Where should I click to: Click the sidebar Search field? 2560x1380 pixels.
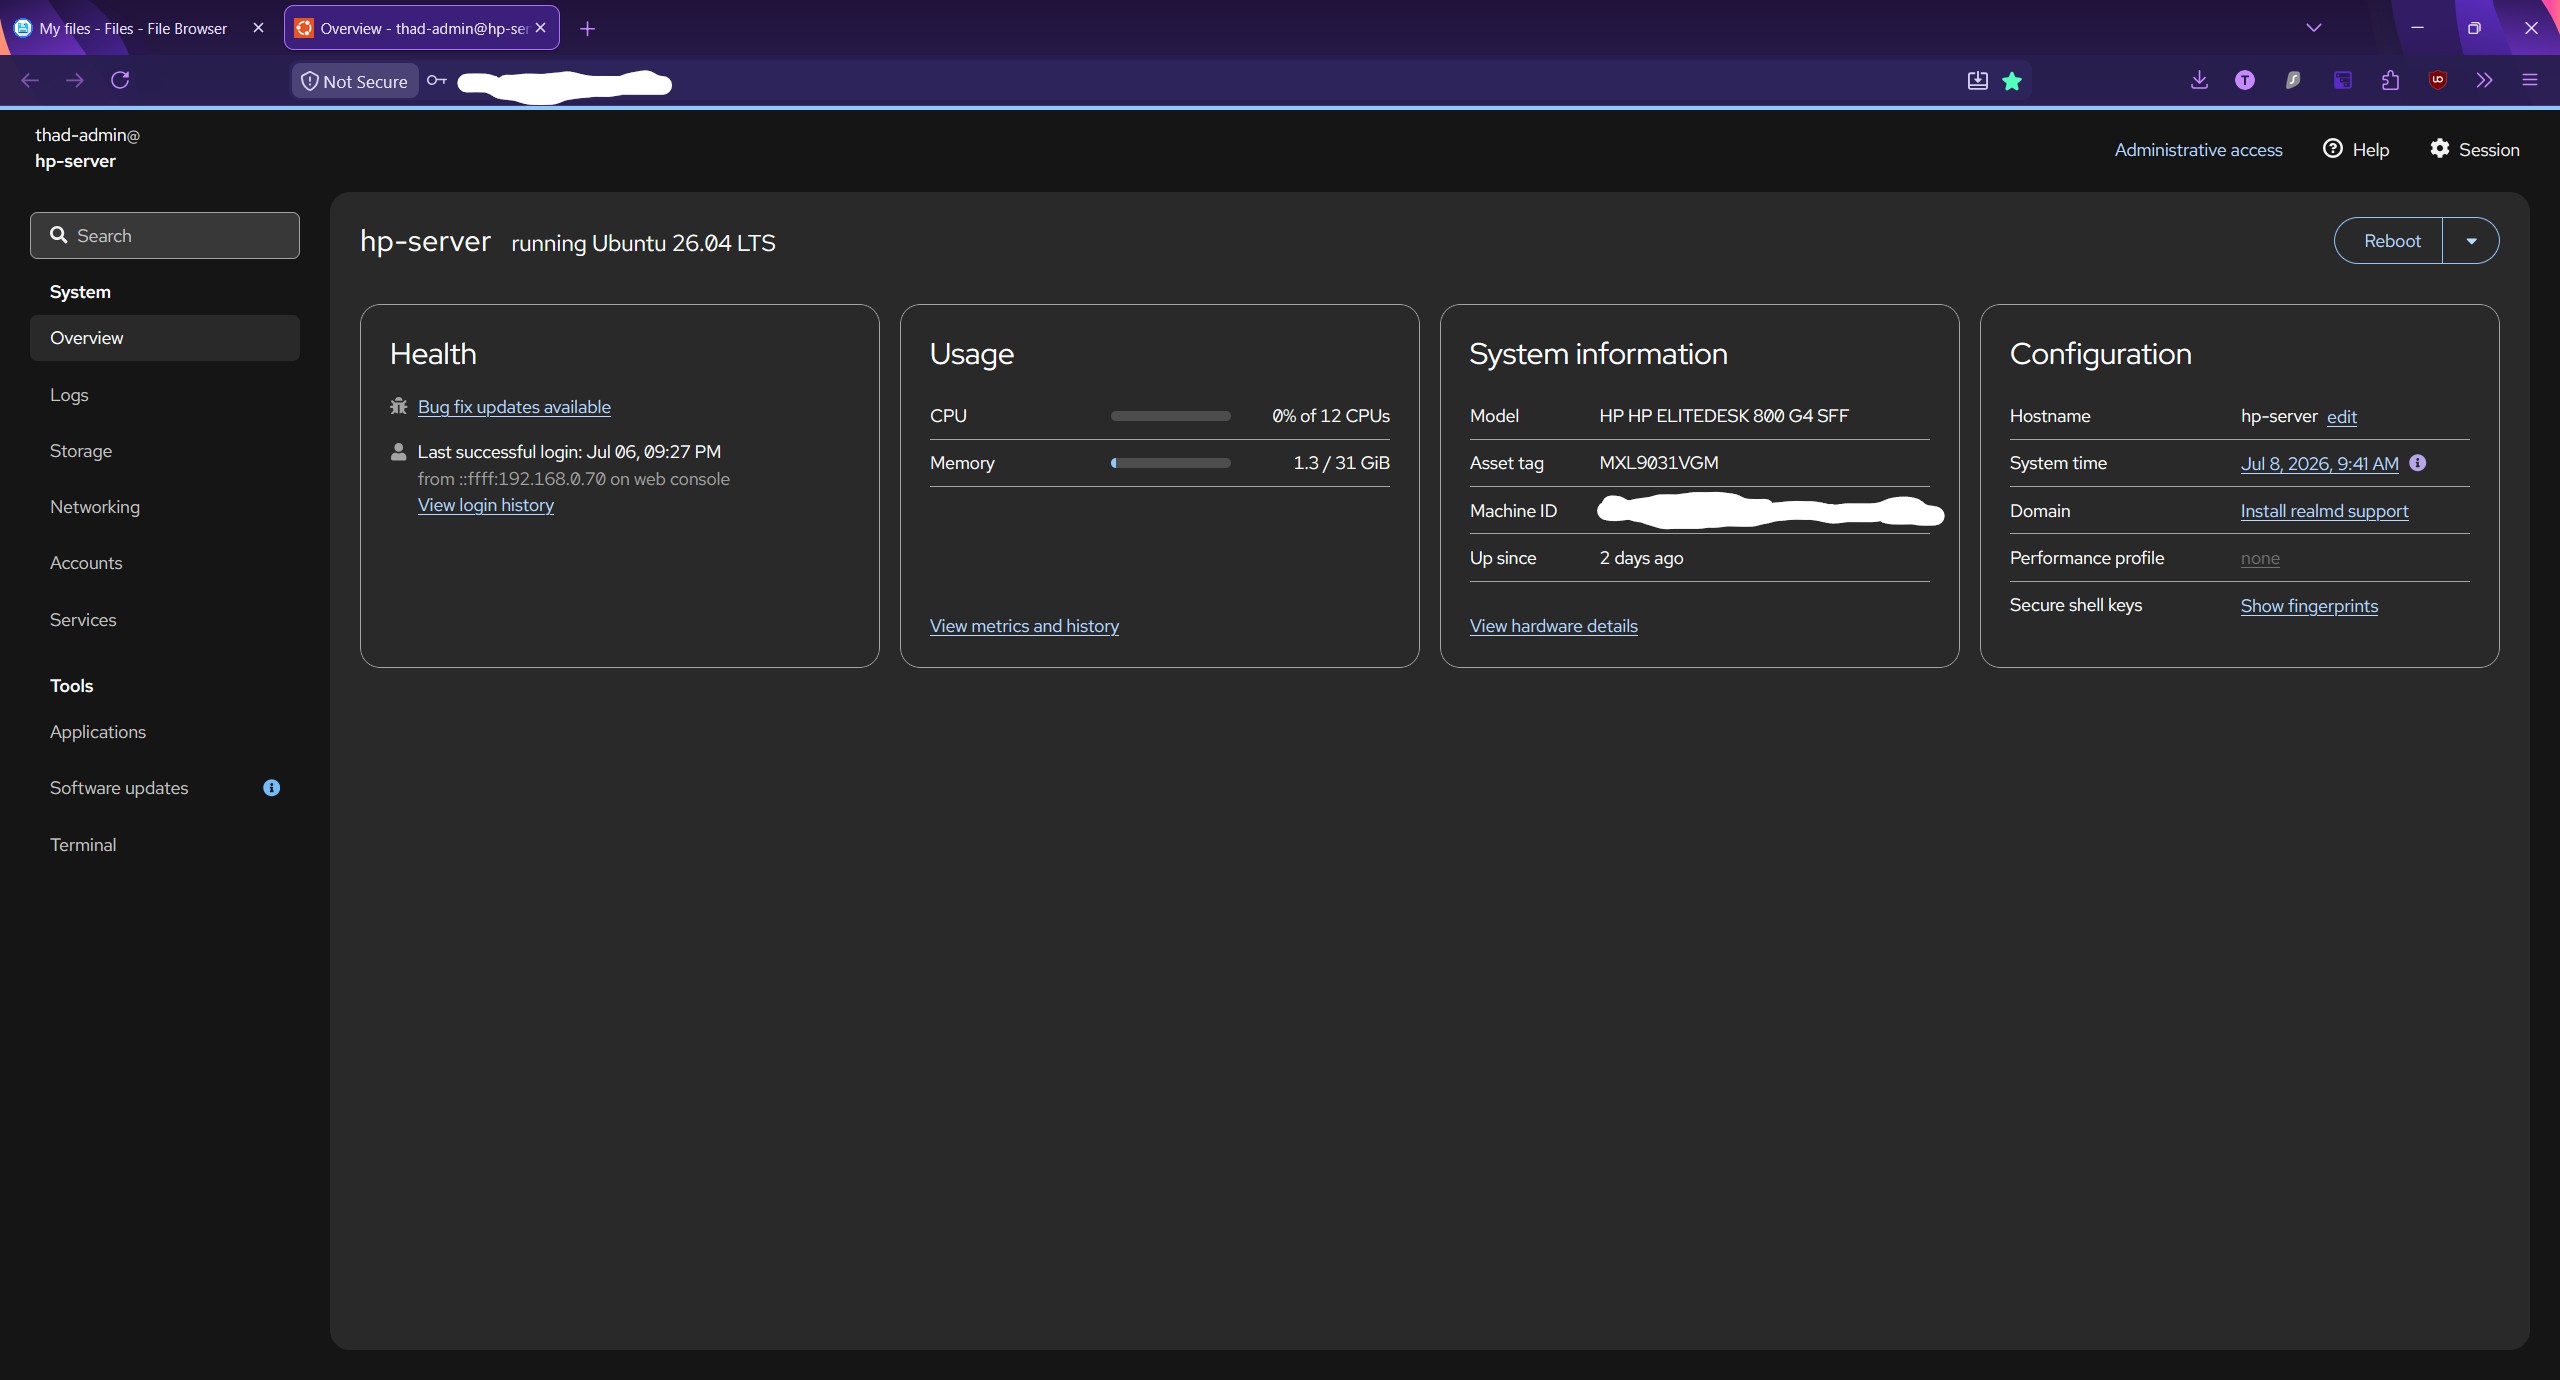165,235
